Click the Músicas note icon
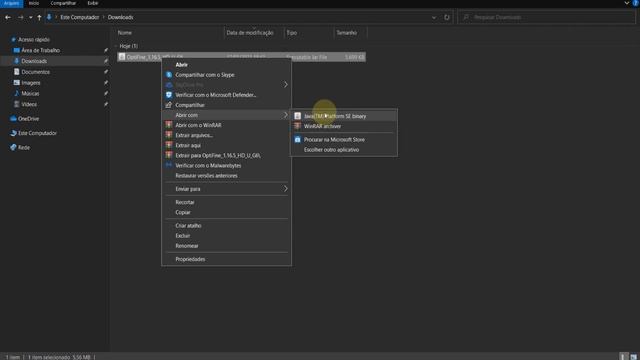 tap(16, 93)
